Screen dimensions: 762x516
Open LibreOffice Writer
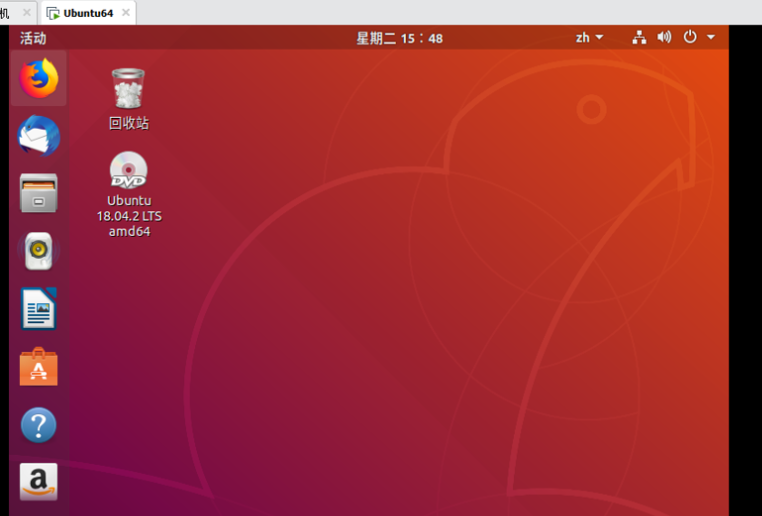point(38,309)
